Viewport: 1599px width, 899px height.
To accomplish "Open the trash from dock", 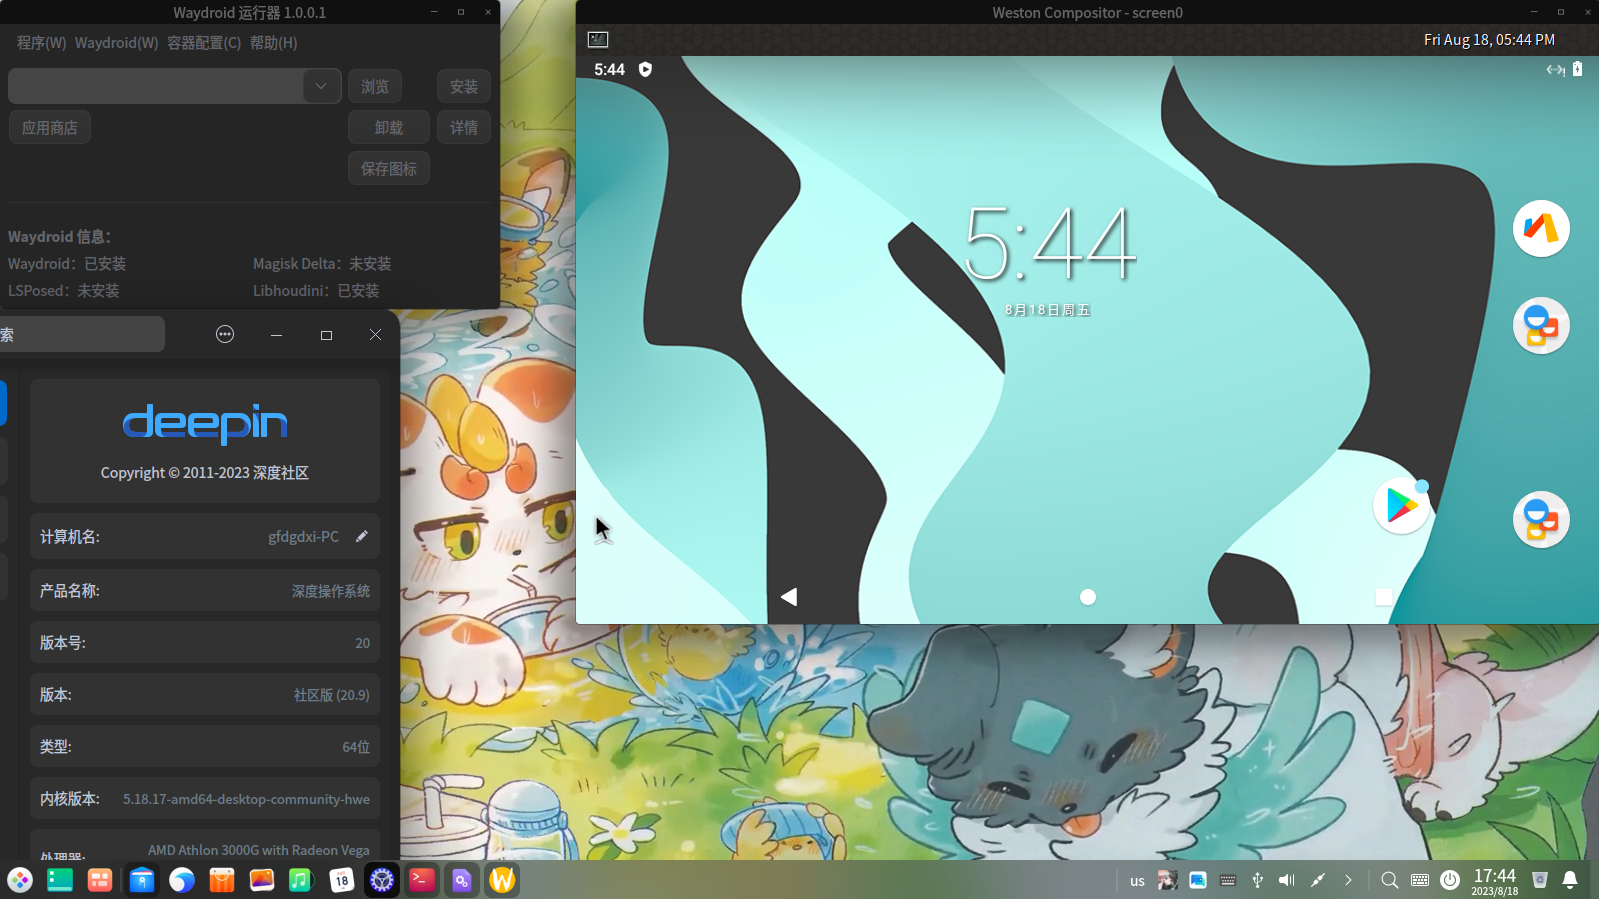I will pos(1540,880).
